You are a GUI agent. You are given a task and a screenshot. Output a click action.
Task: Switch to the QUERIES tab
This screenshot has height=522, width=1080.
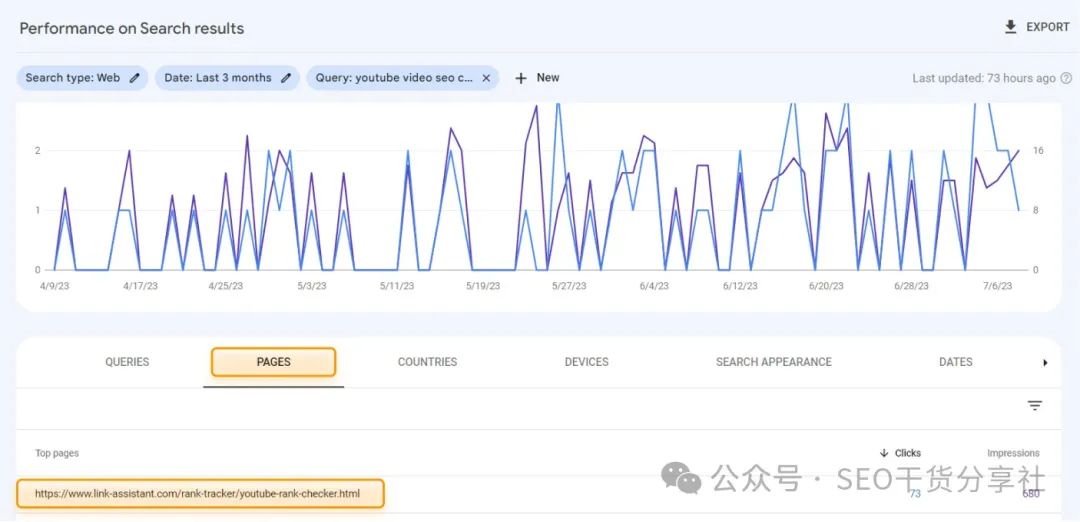click(127, 362)
